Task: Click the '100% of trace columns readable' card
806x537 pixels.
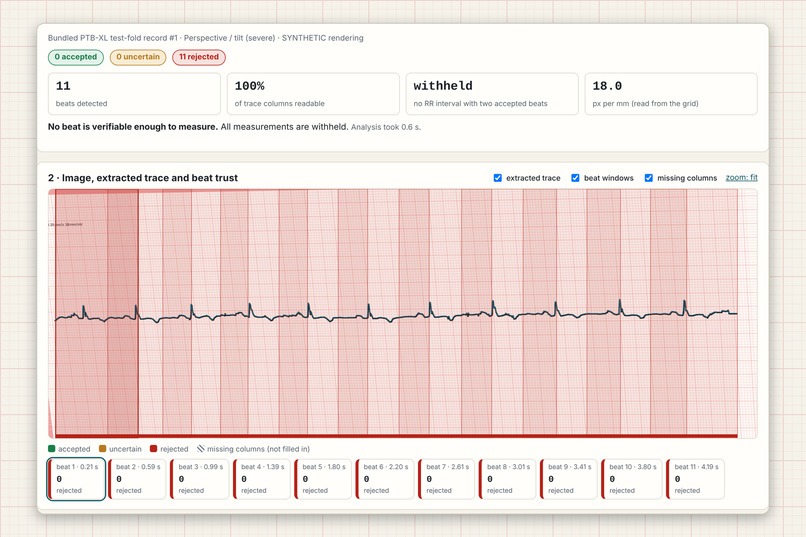Action: 313,94
